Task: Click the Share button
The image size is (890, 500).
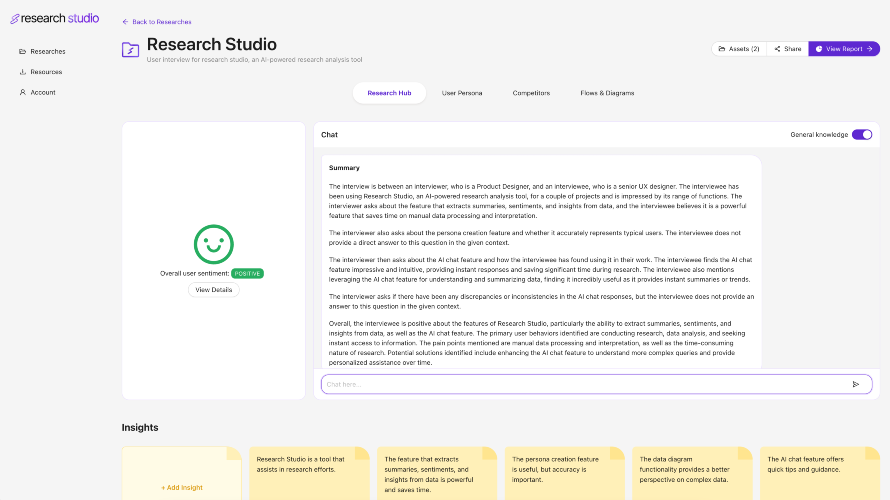Action: pyautogui.click(x=788, y=49)
